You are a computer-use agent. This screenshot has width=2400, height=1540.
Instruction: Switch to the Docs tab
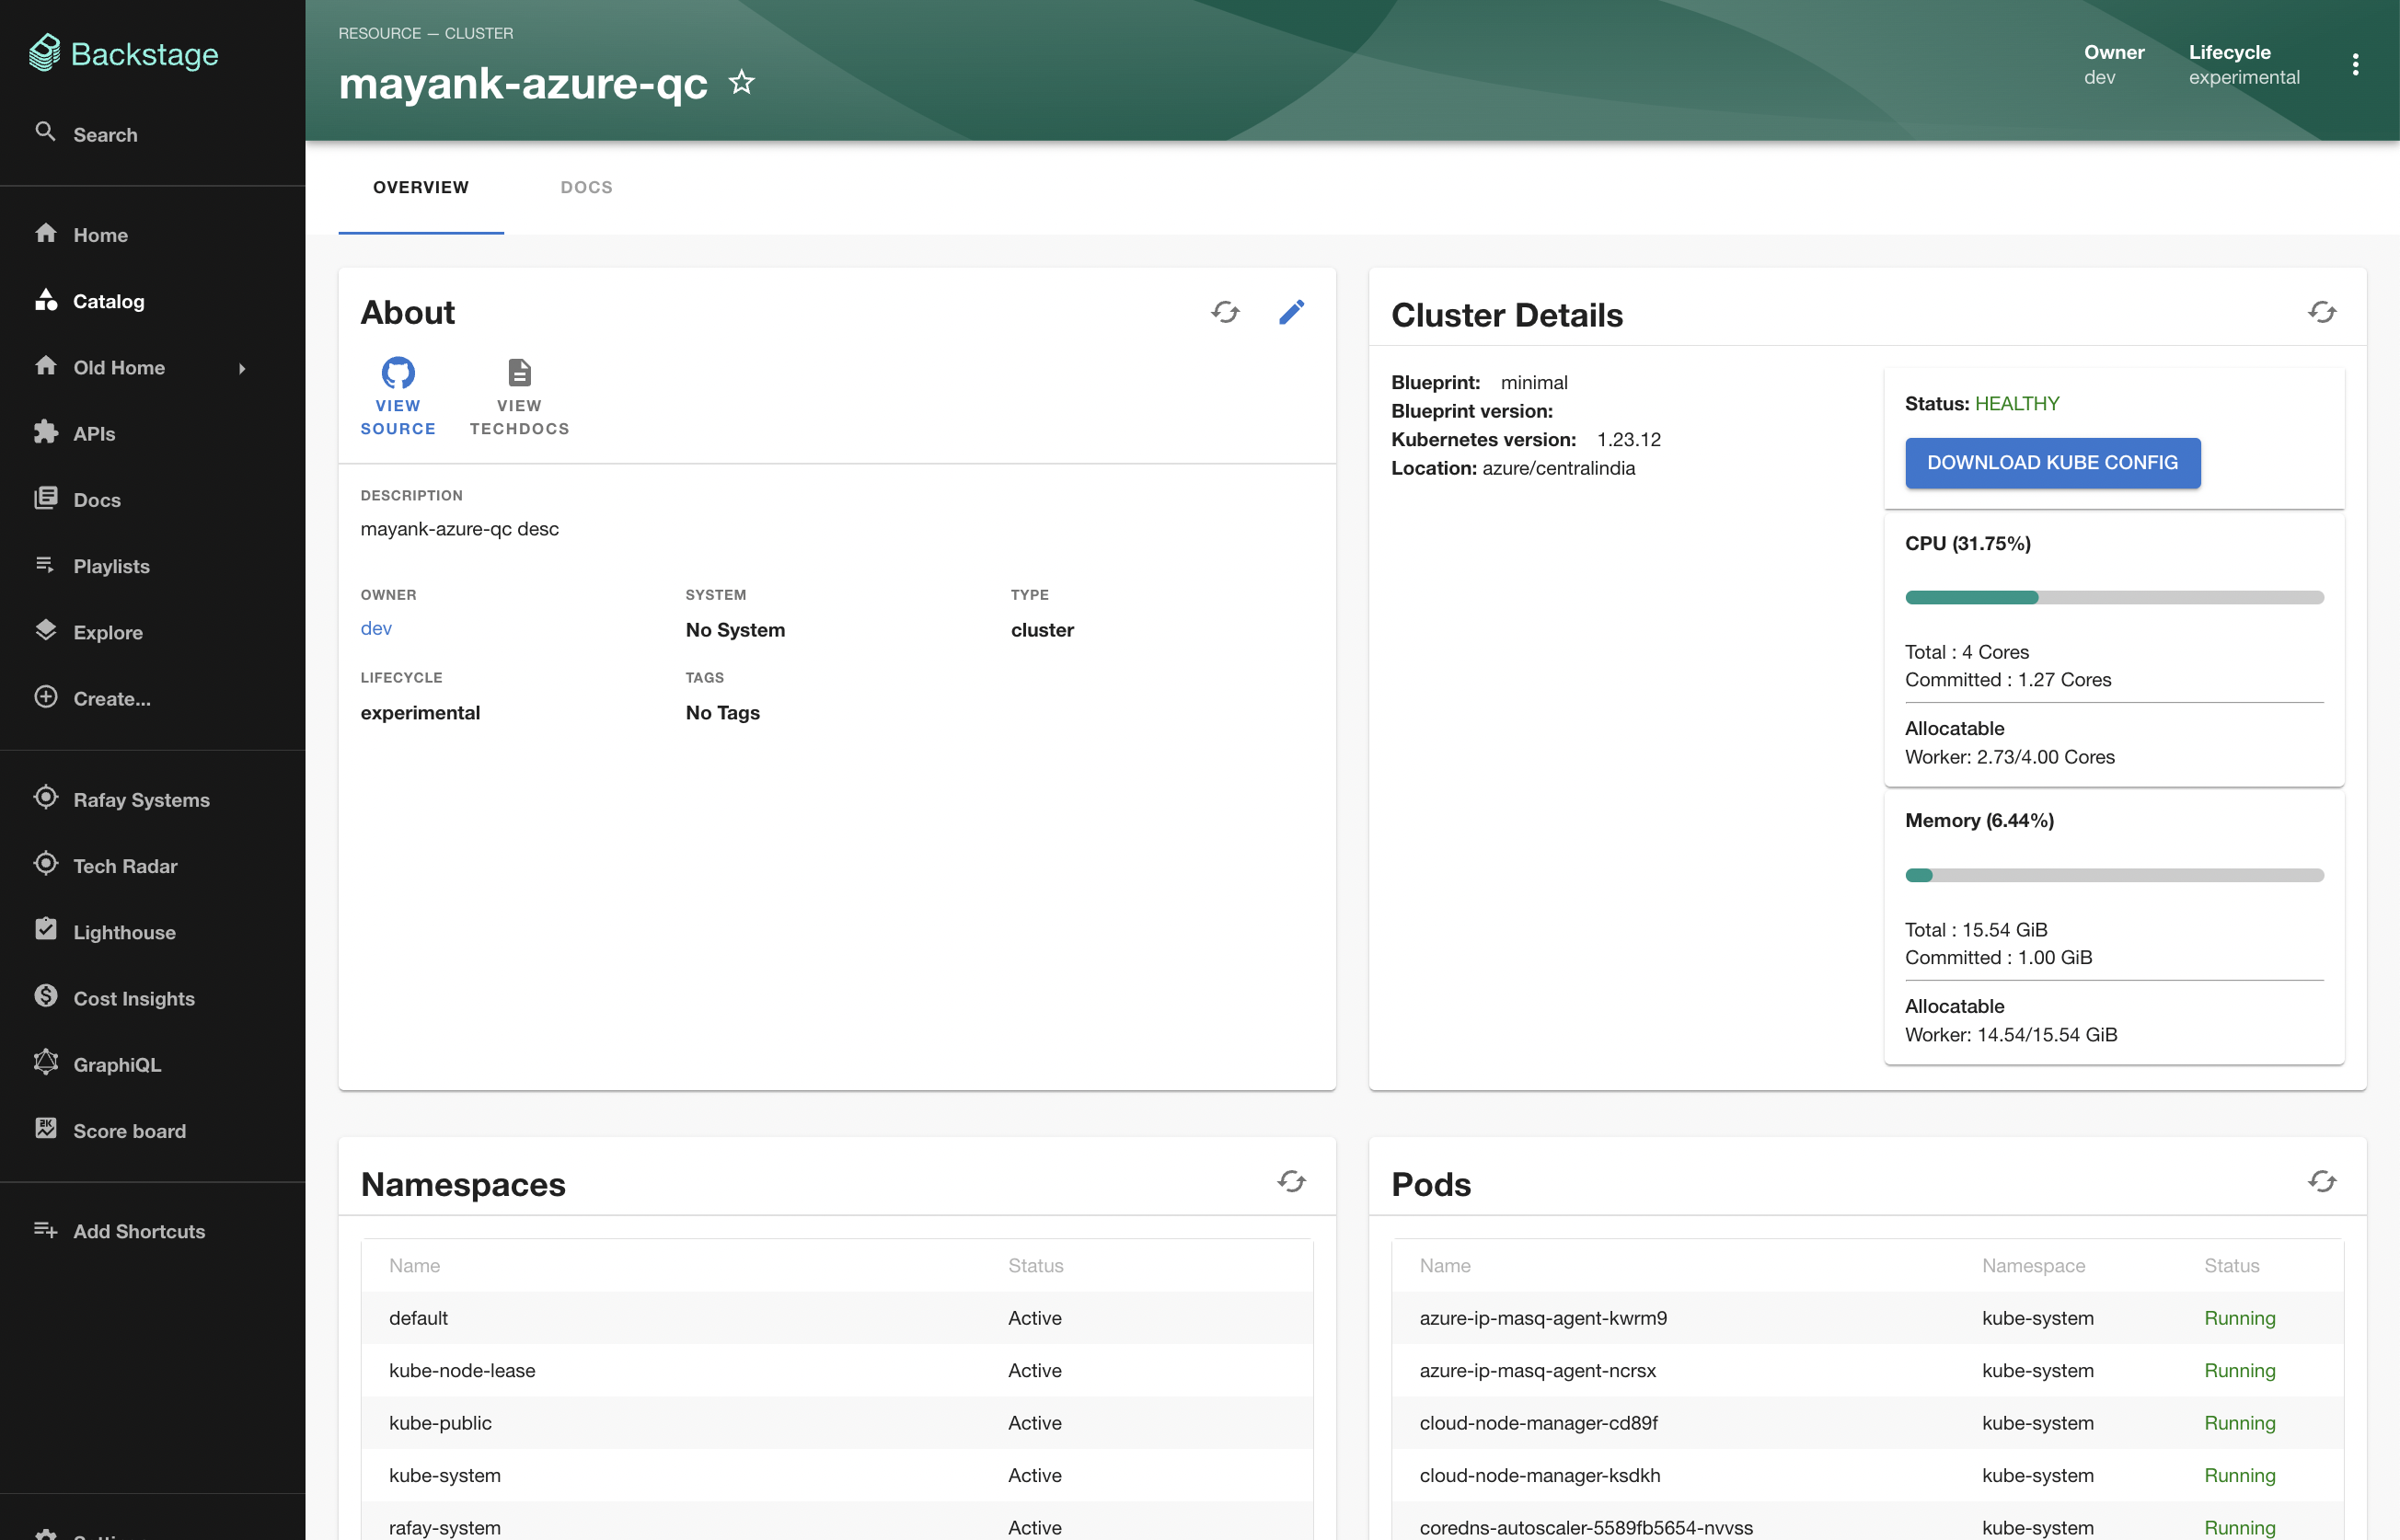586,187
